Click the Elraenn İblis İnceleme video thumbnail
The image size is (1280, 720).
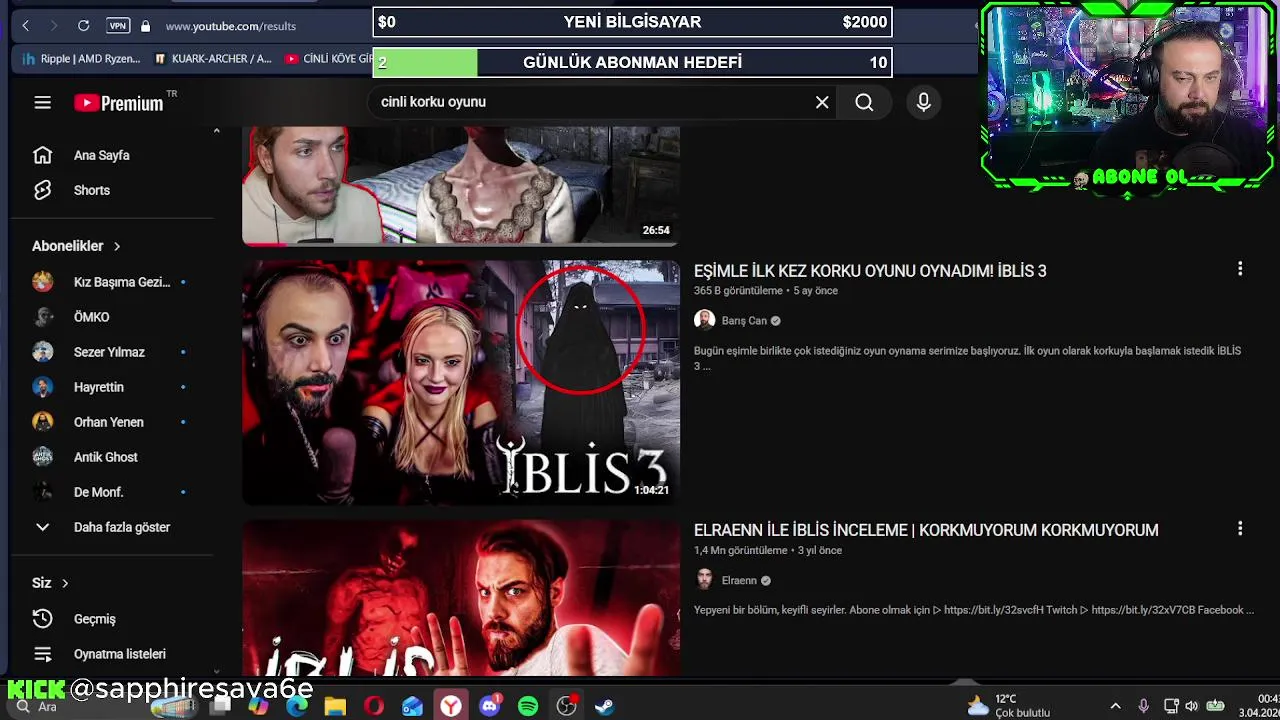[461, 598]
